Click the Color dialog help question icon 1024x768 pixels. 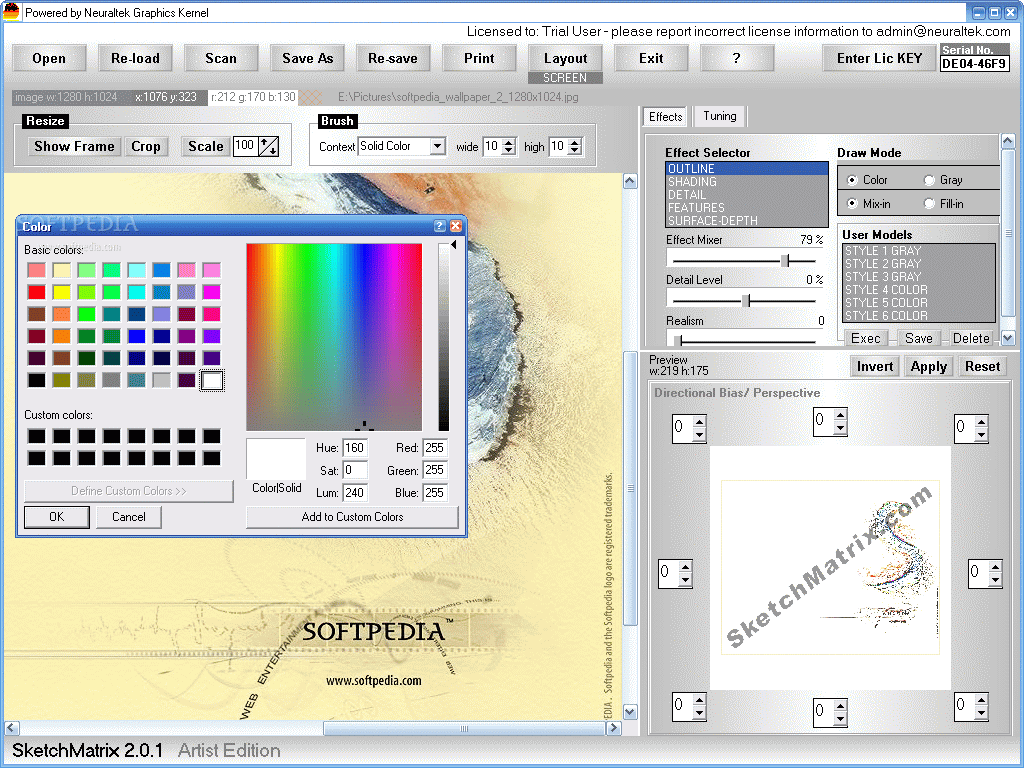click(440, 226)
